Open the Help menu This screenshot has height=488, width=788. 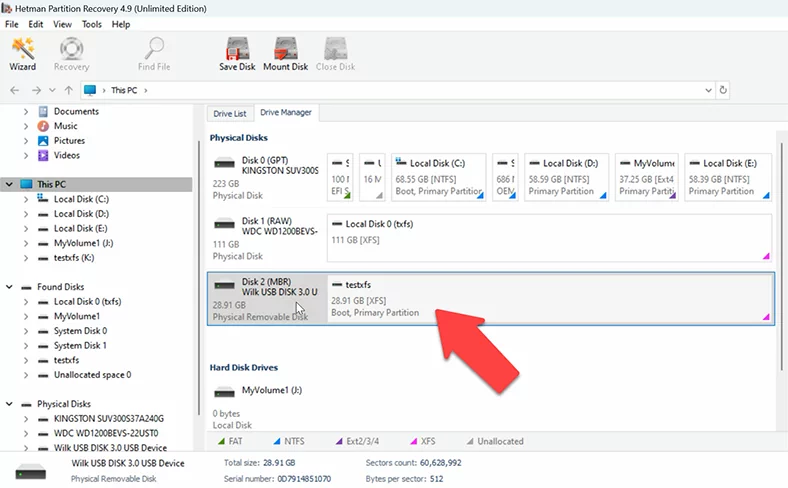click(121, 24)
